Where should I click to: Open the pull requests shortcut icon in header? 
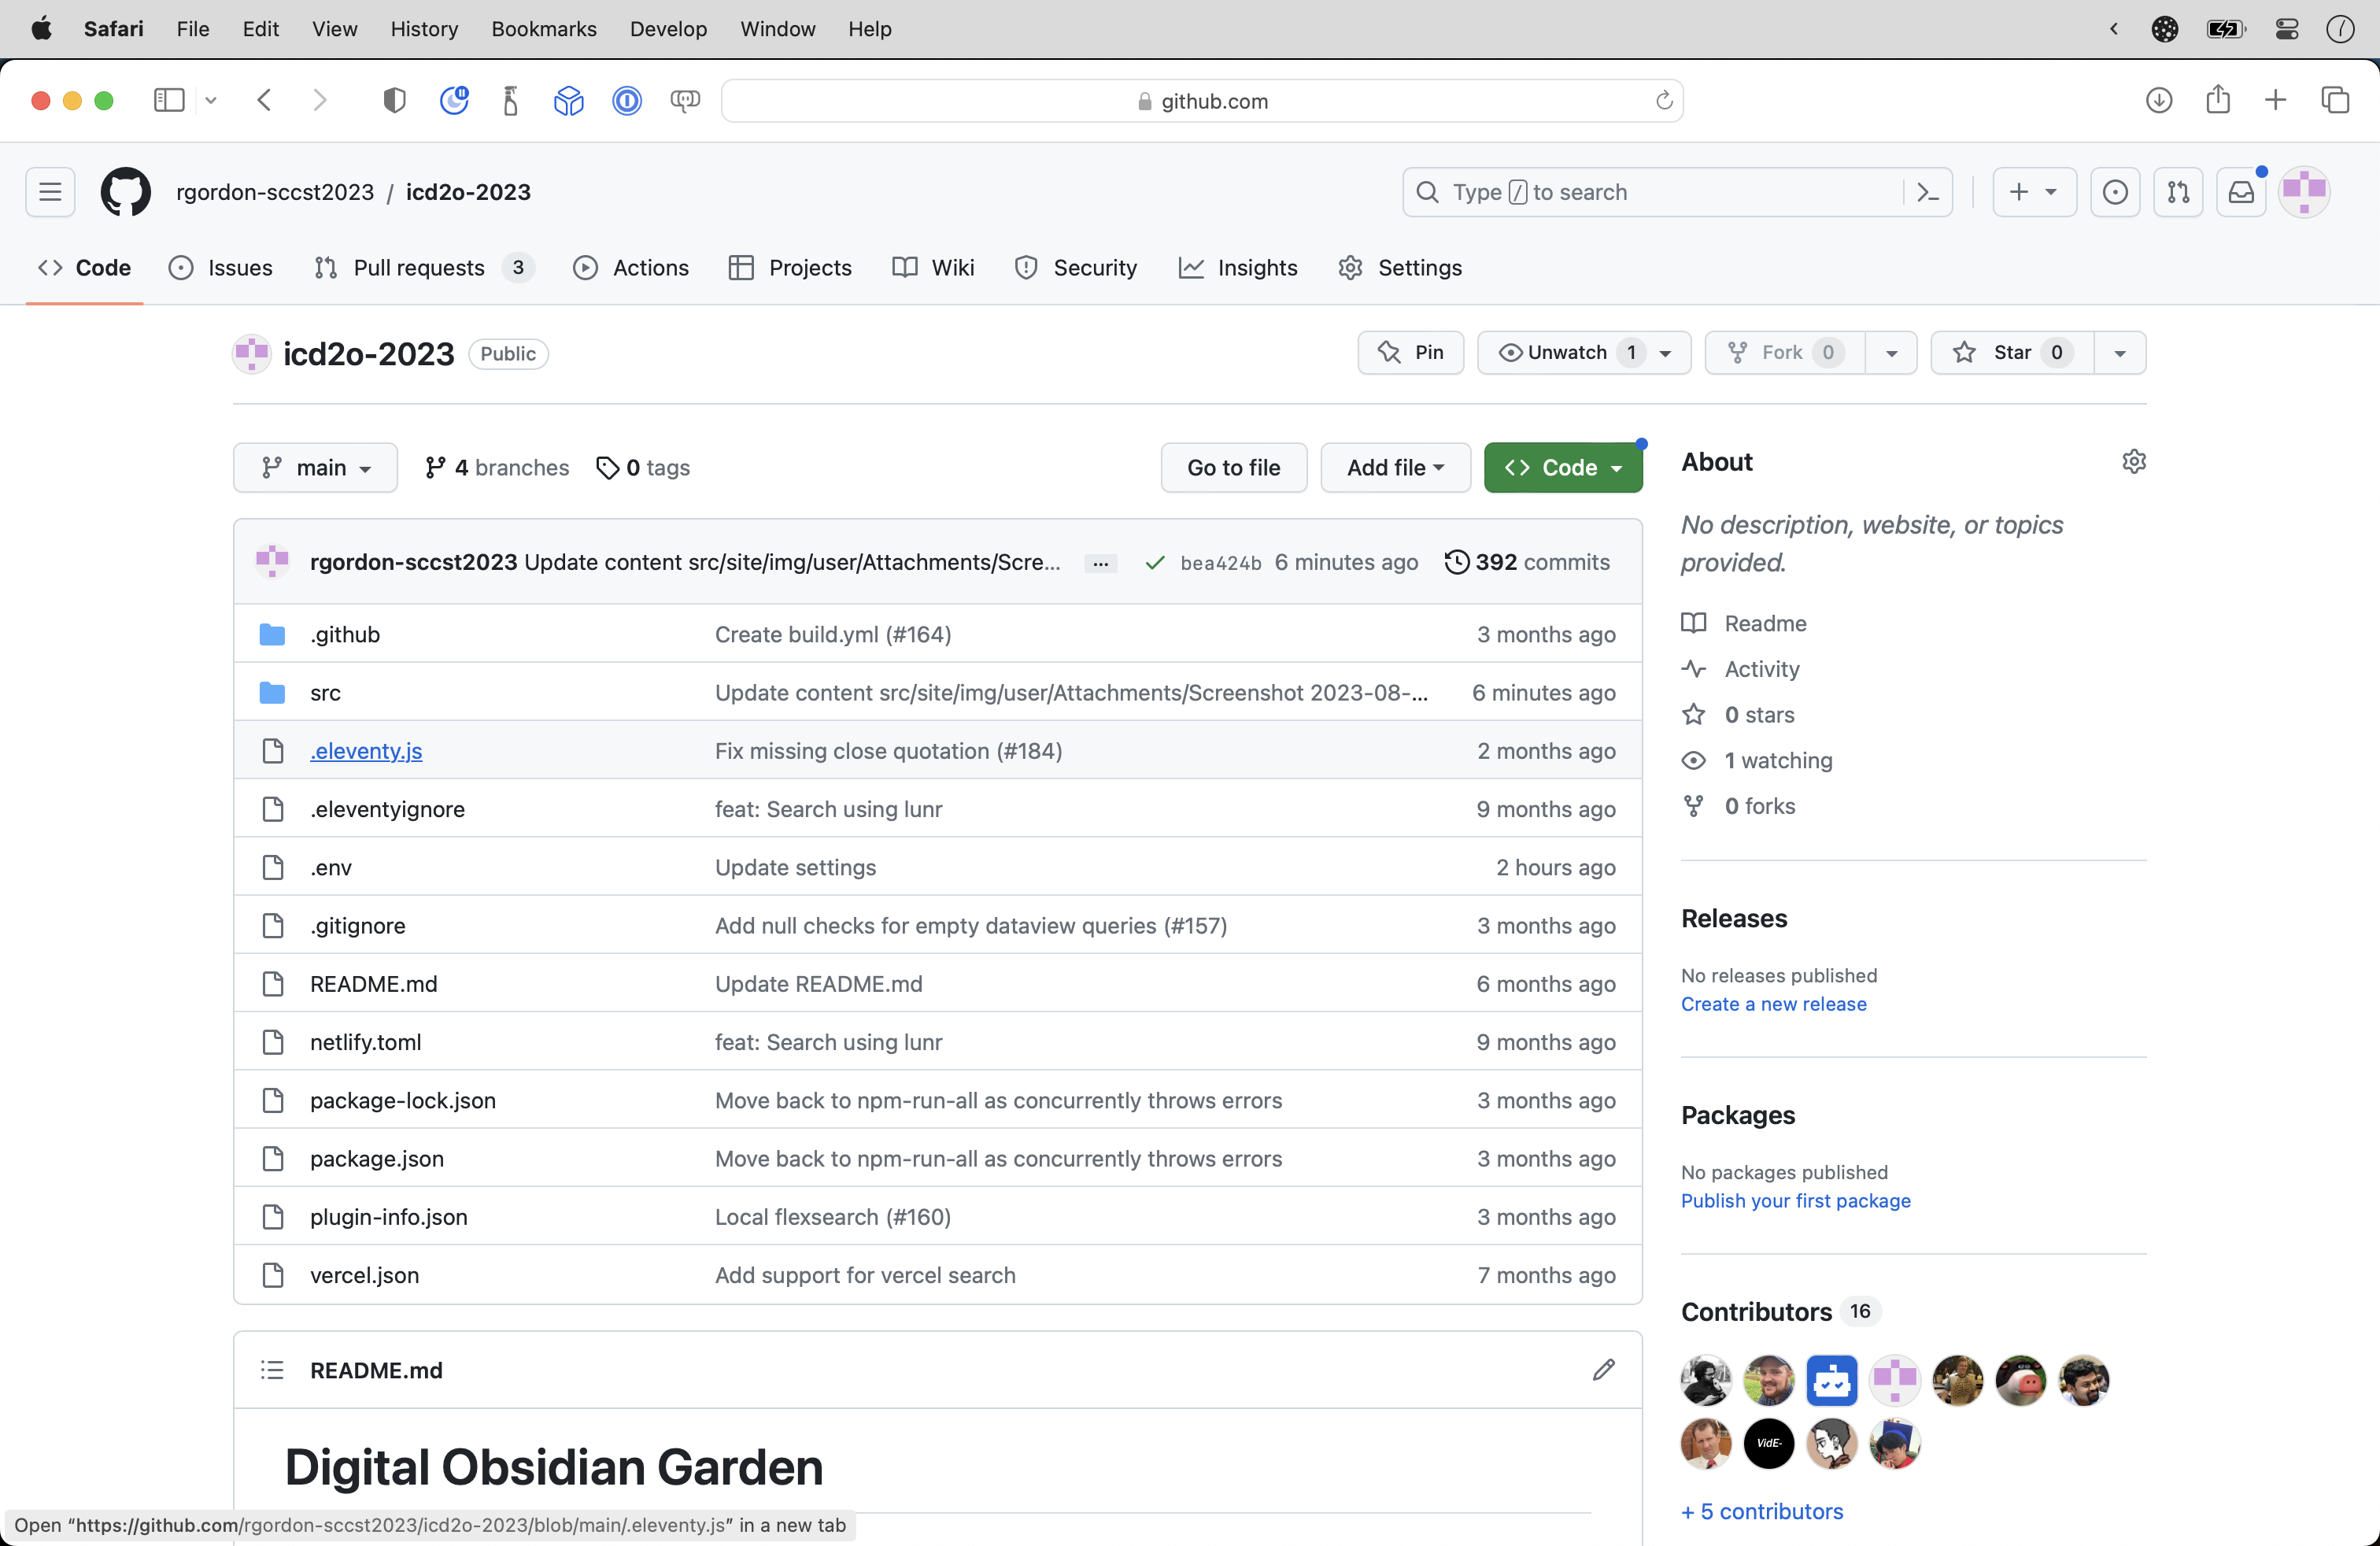tap(2178, 192)
